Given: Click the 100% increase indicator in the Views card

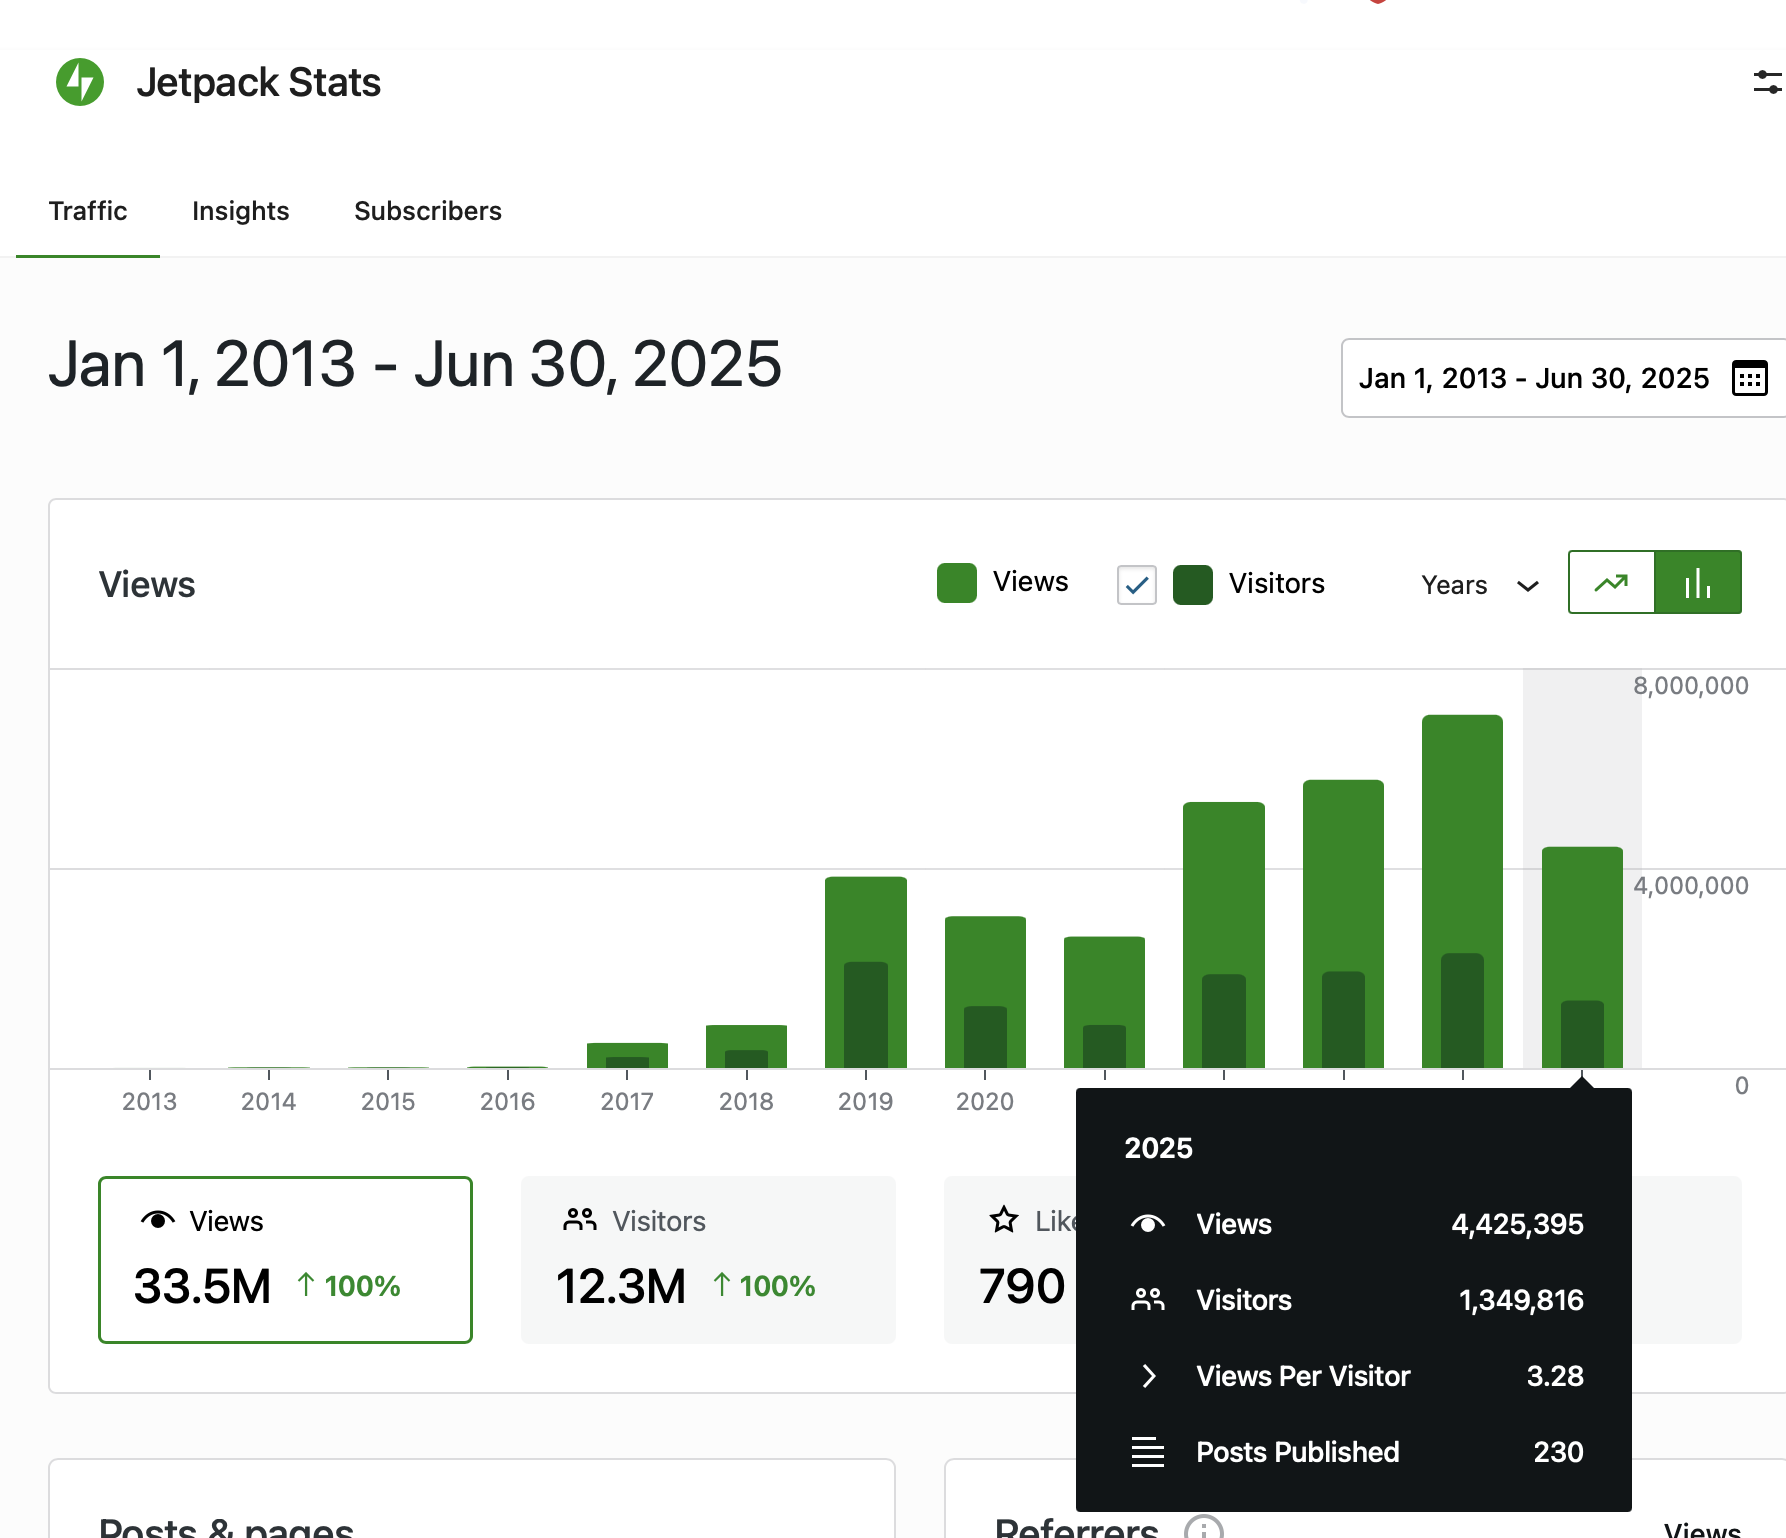Looking at the screenshot, I should pyautogui.click(x=348, y=1286).
